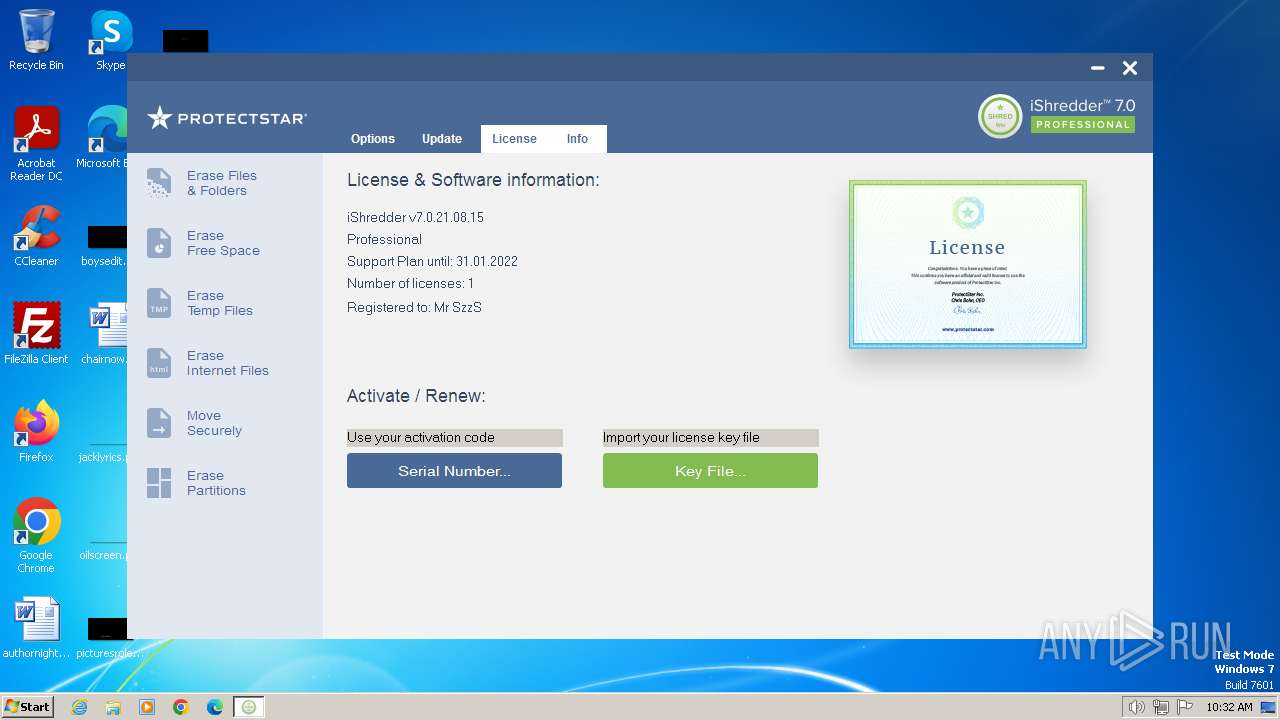Screen dimensions: 1280x720
Task: Open the Action Center flag icon
Action: 1185,707
